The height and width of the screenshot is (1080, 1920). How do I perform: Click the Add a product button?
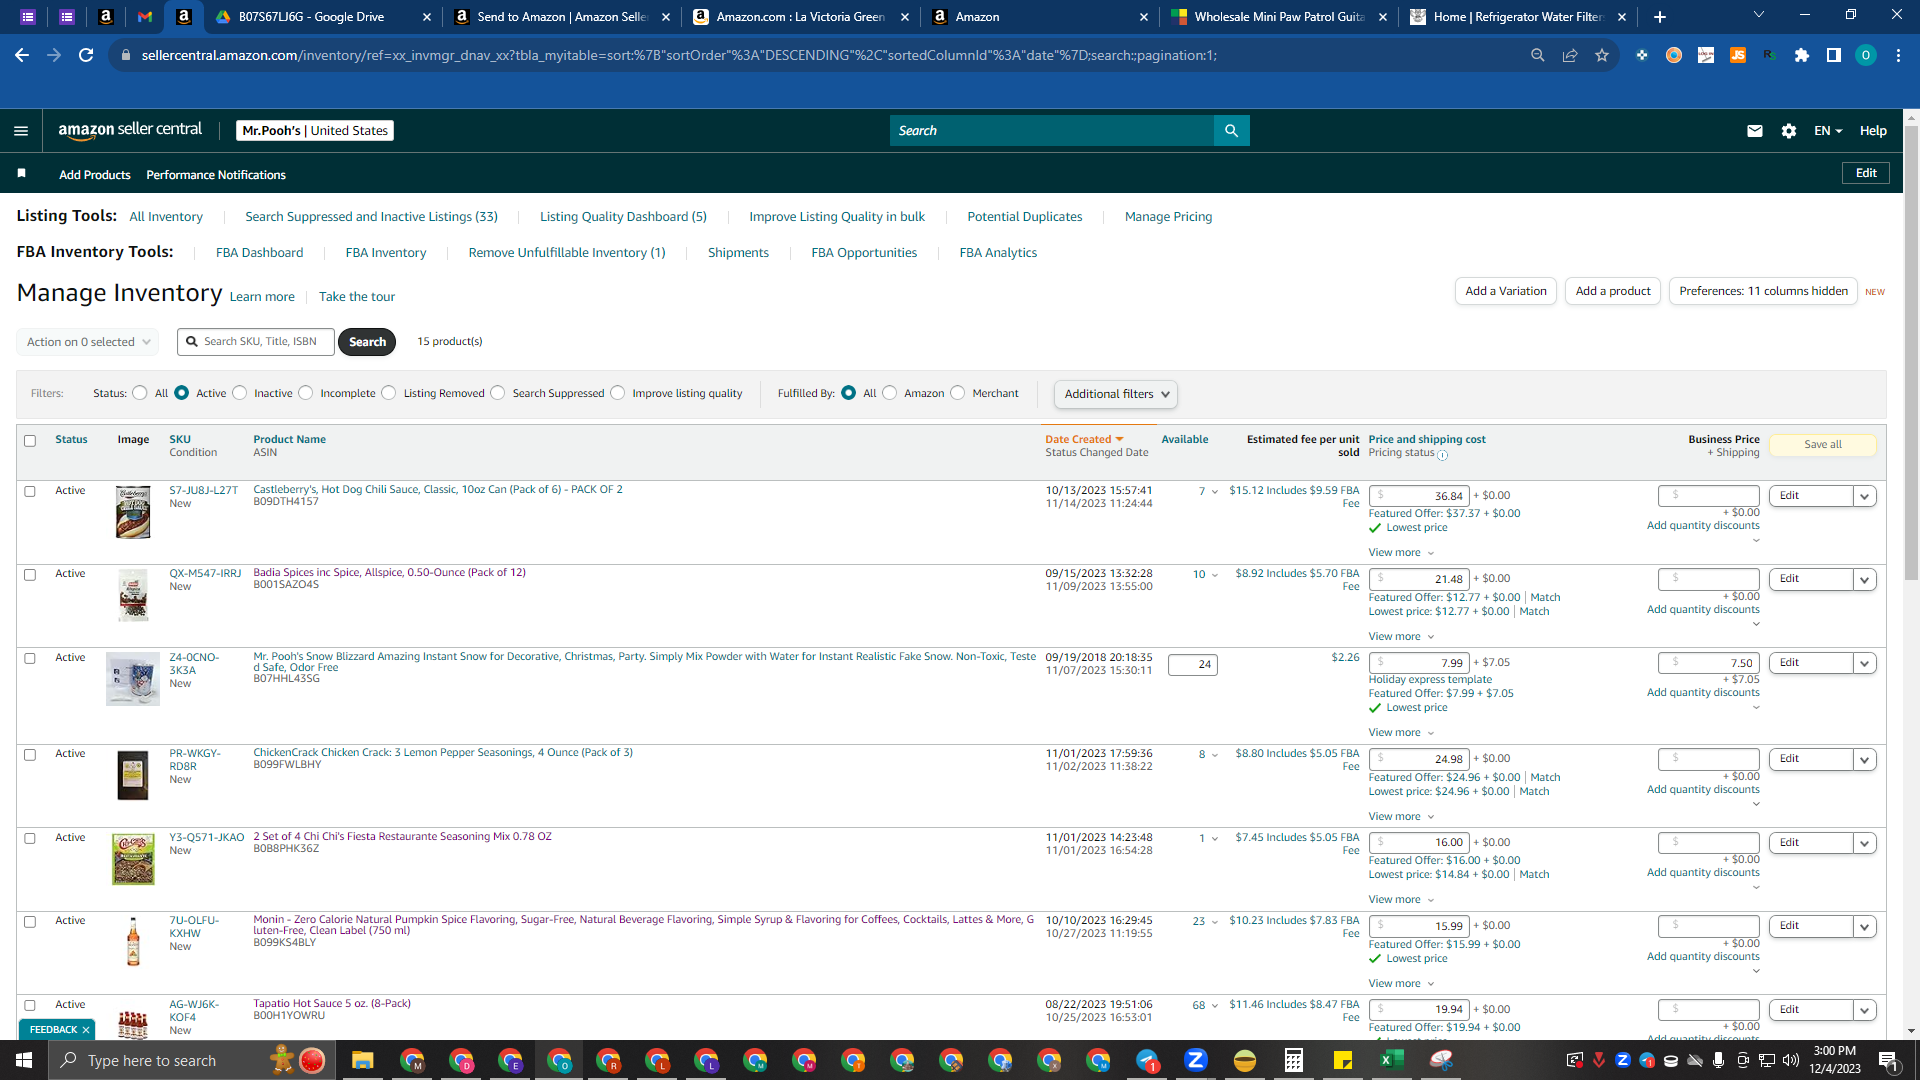(1613, 291)
